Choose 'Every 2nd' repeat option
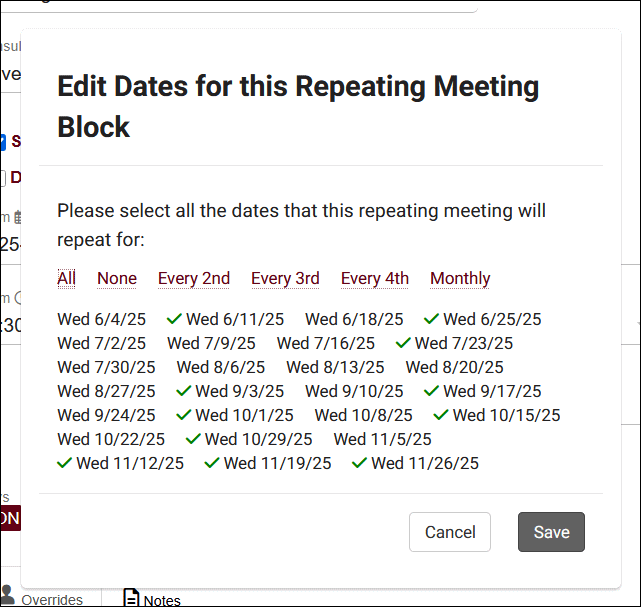This screenshot has height=607, width=641. pyautogui.click(x=194, y=278)
